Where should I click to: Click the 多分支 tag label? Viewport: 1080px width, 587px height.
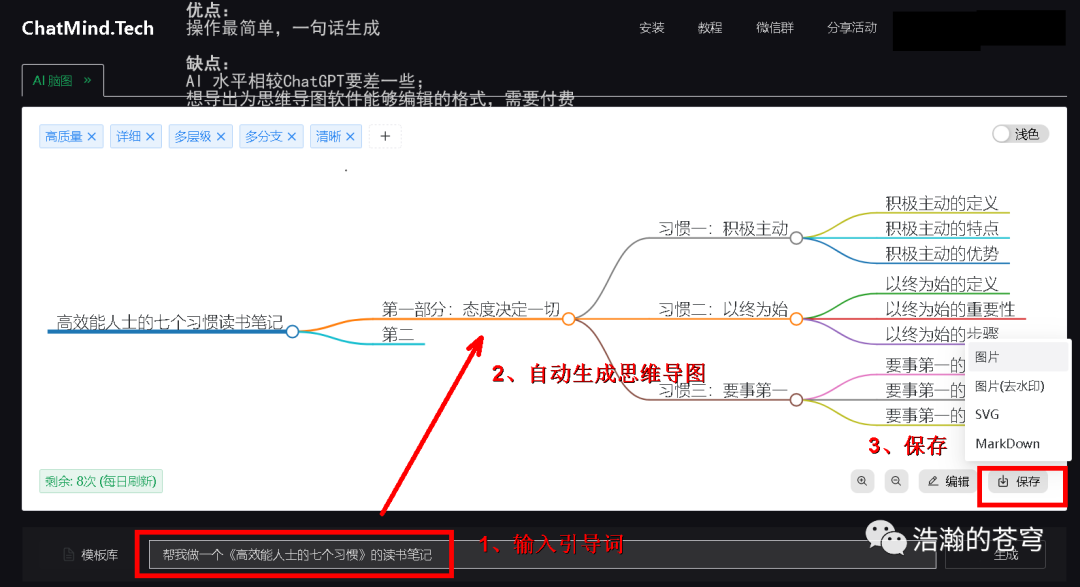[x=263, y=136]
